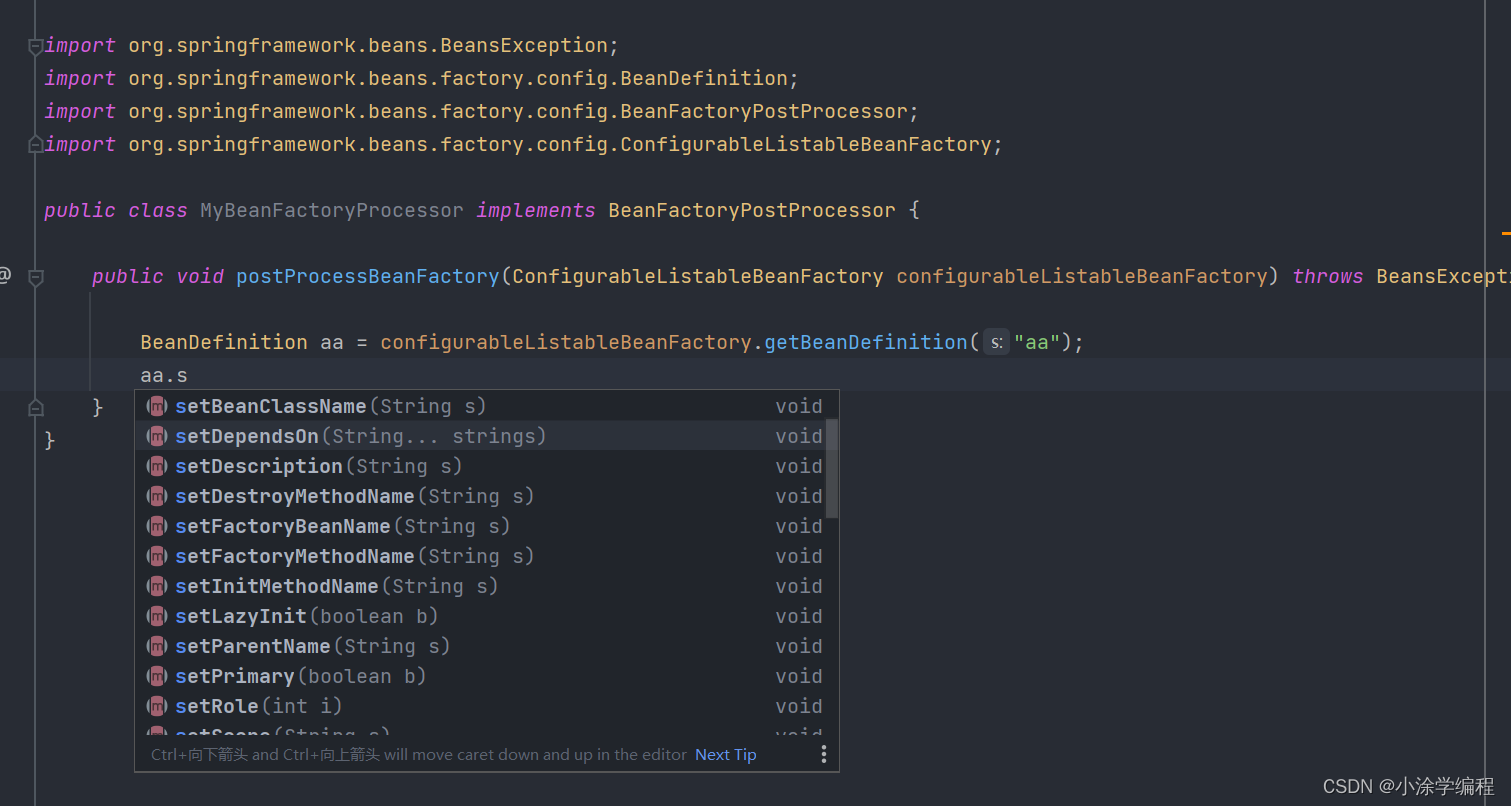
Task: Click method icon beside setRole
Action: tap(157, 706)
